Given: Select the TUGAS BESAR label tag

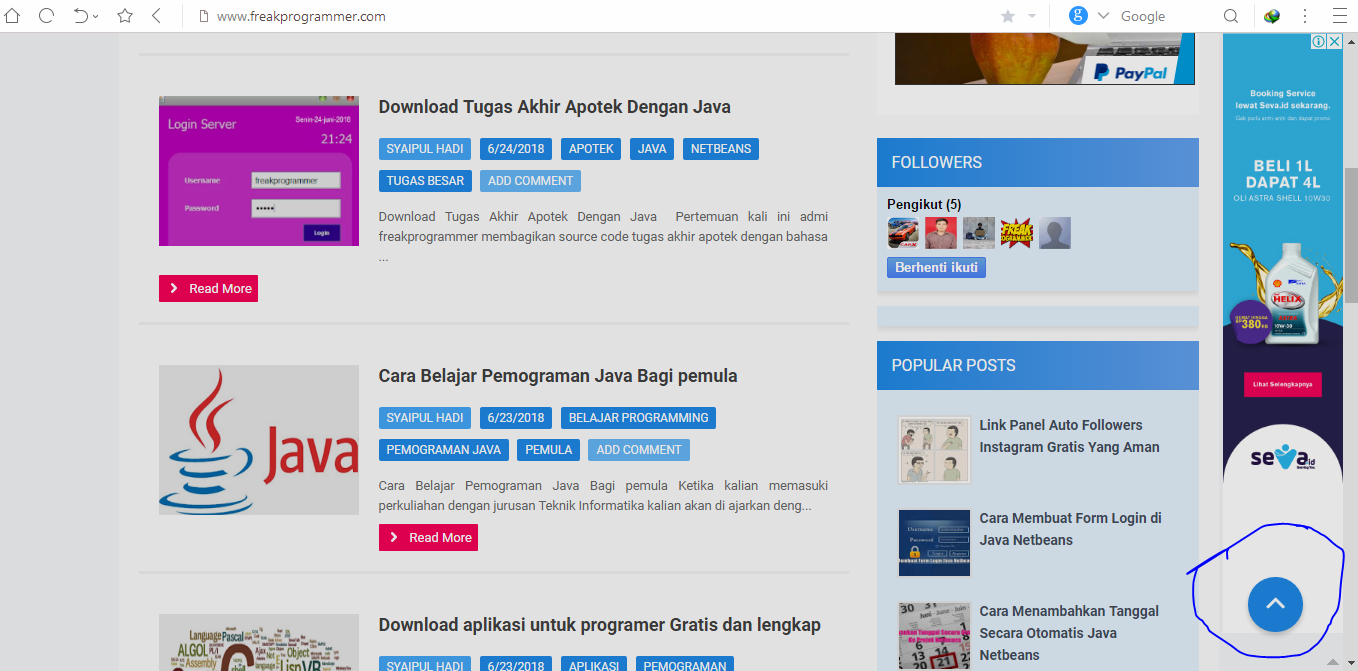Looking at the screenshot, I should pyautogui.click(x=425, y=181).
